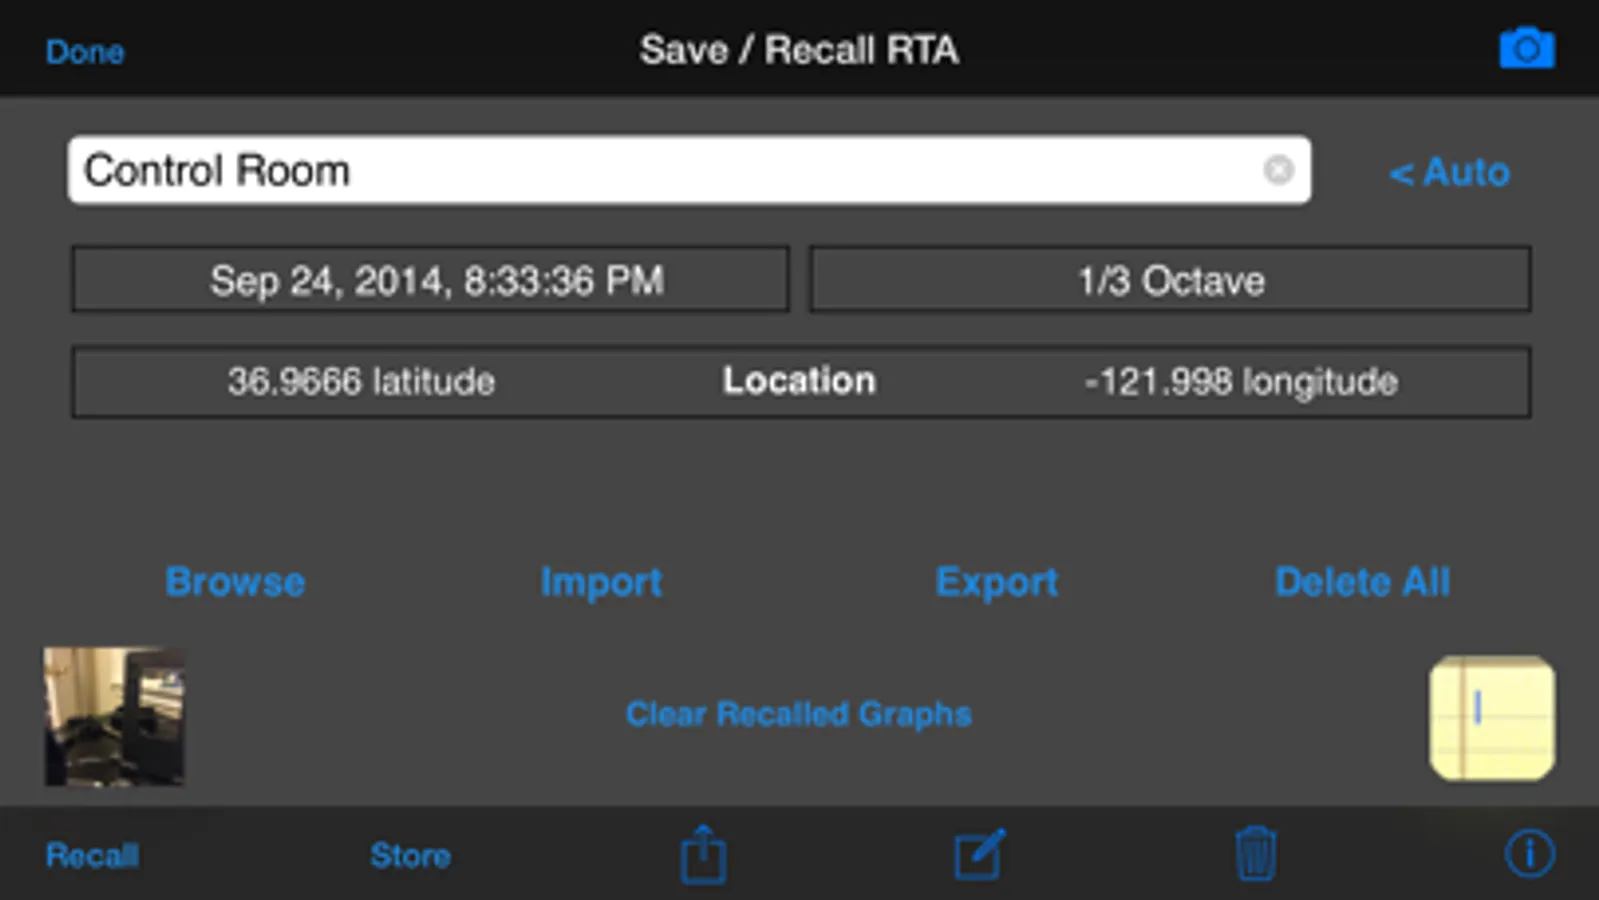
Task: Open the info circle icon
Action: 1529,854
